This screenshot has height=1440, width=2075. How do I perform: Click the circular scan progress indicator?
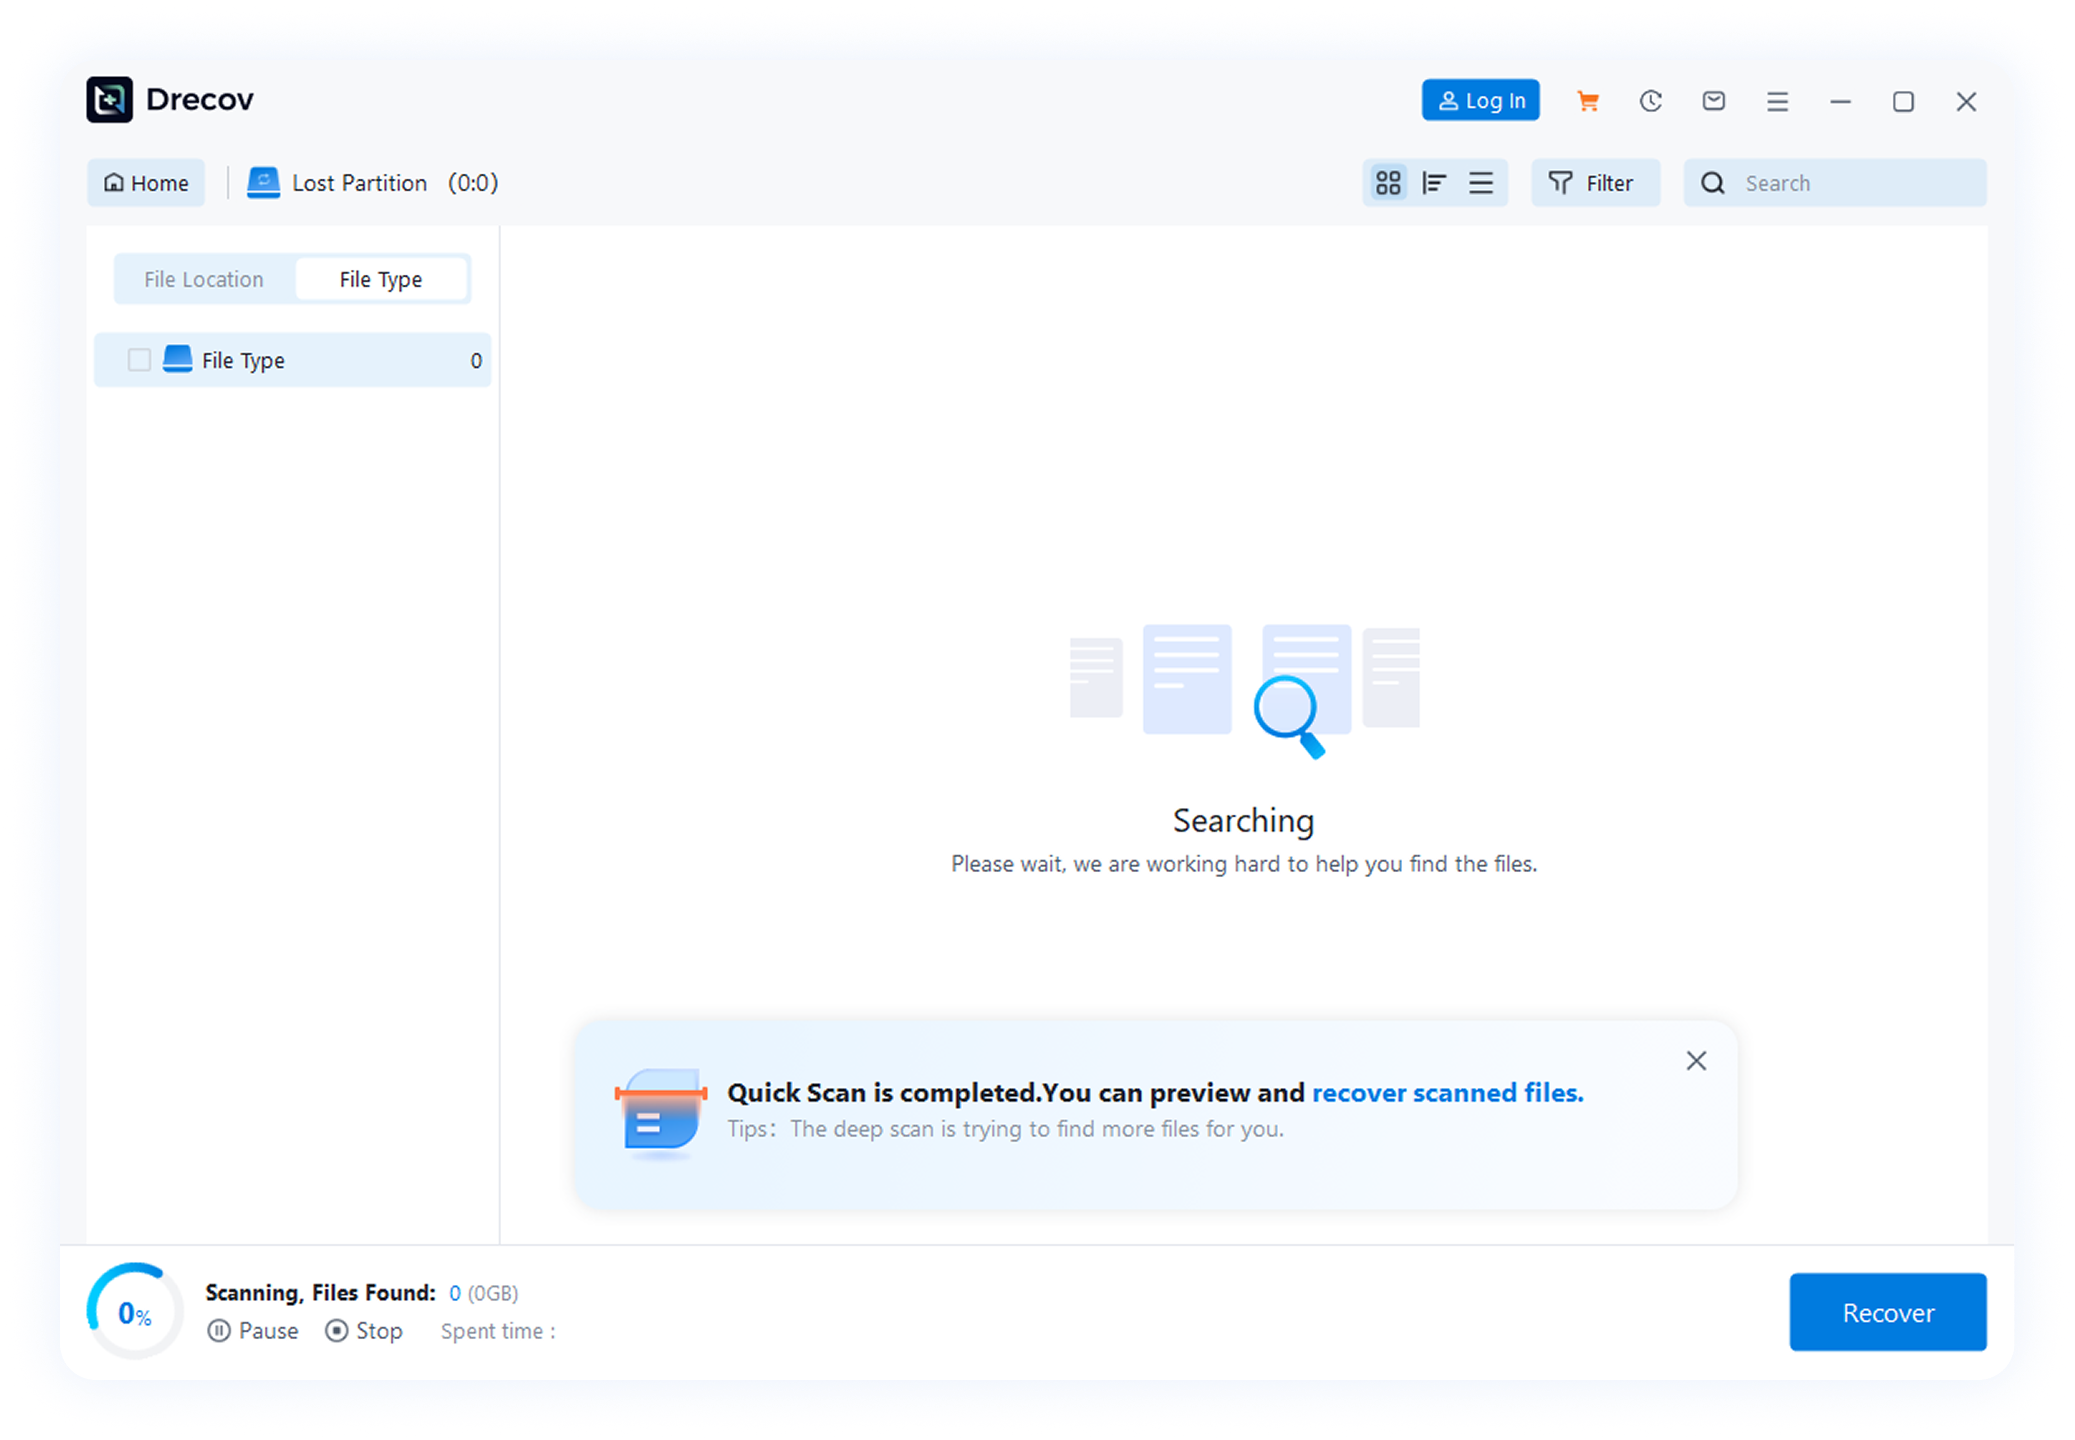[x=134, y=1312]
